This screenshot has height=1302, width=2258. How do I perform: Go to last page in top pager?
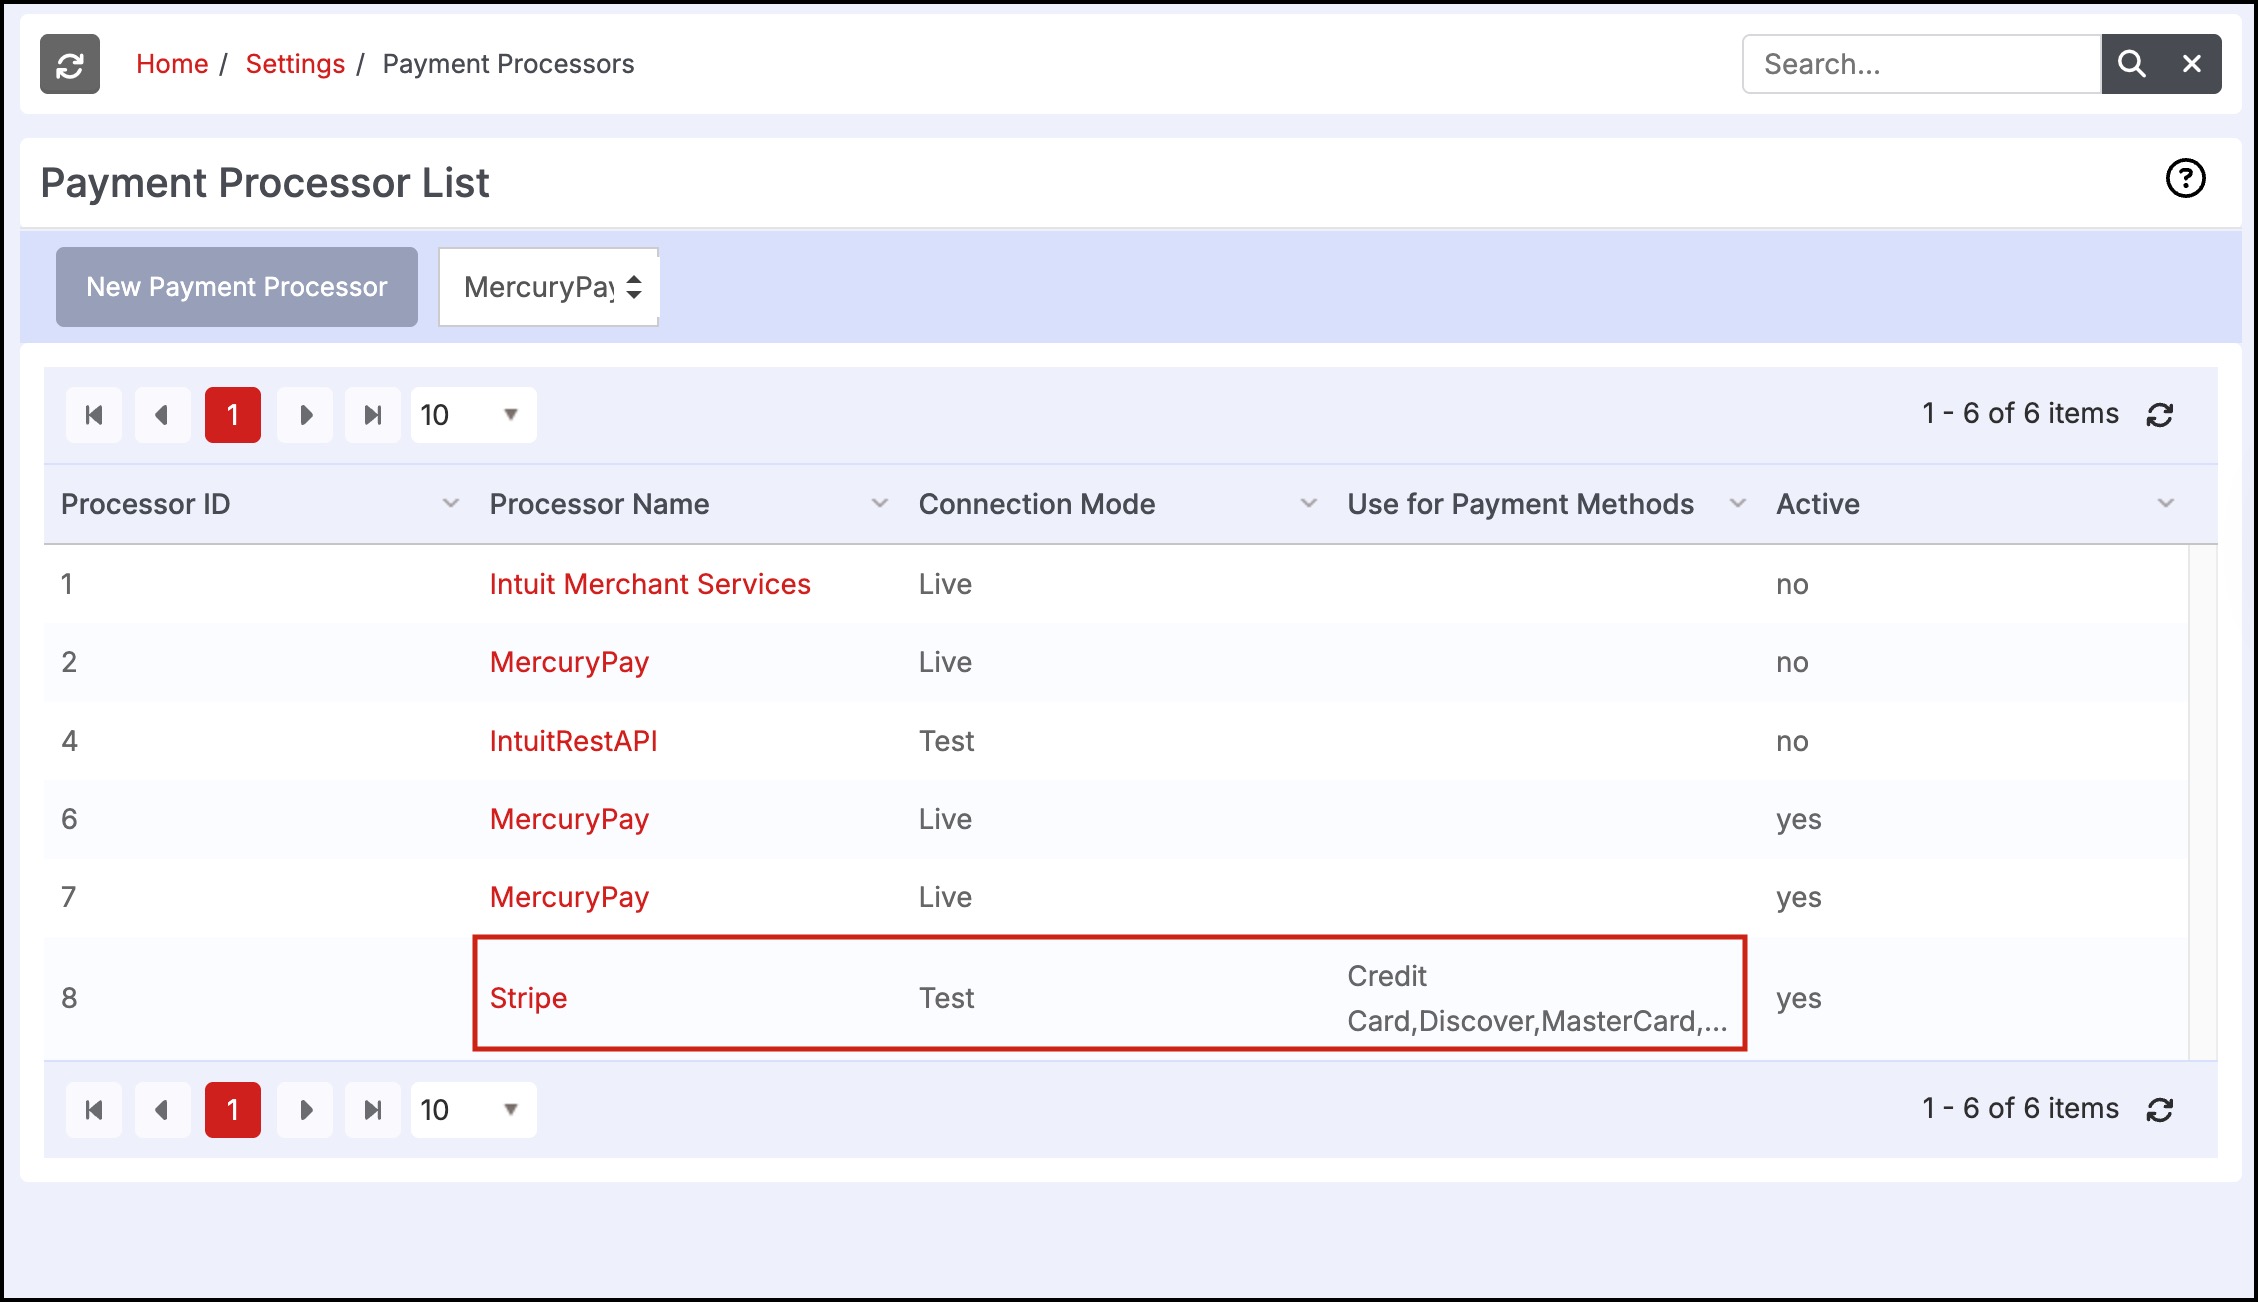tap(372, 415)
